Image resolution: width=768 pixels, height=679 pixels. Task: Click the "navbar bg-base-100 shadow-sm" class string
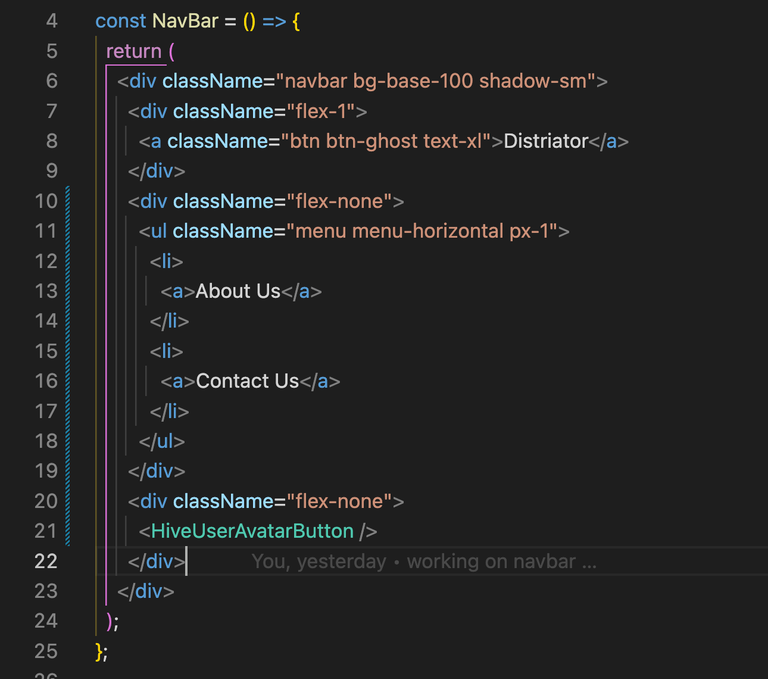436,81
